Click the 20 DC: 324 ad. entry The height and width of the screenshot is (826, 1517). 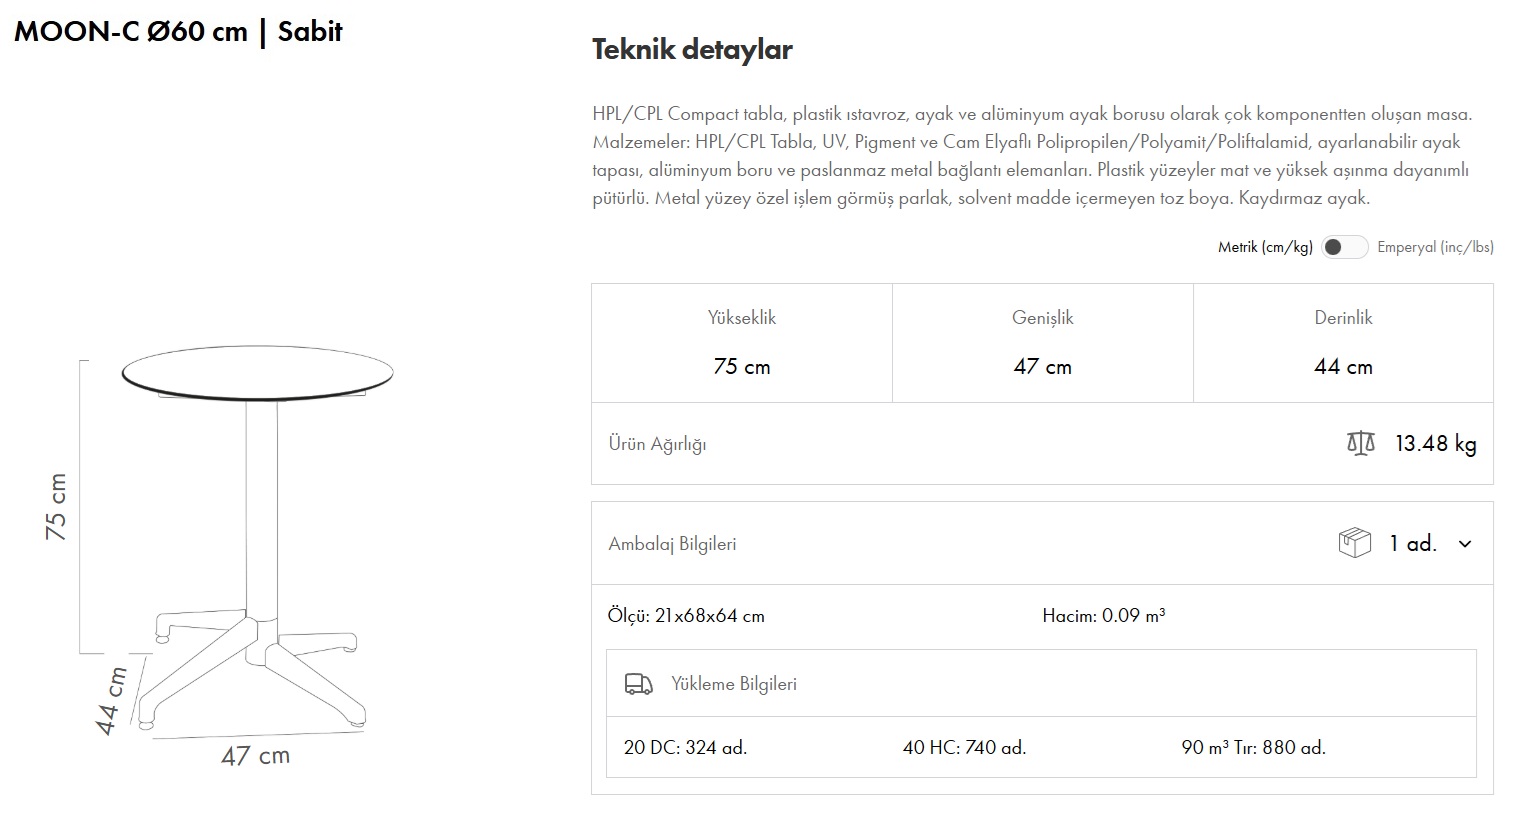[x=685, y=747]
